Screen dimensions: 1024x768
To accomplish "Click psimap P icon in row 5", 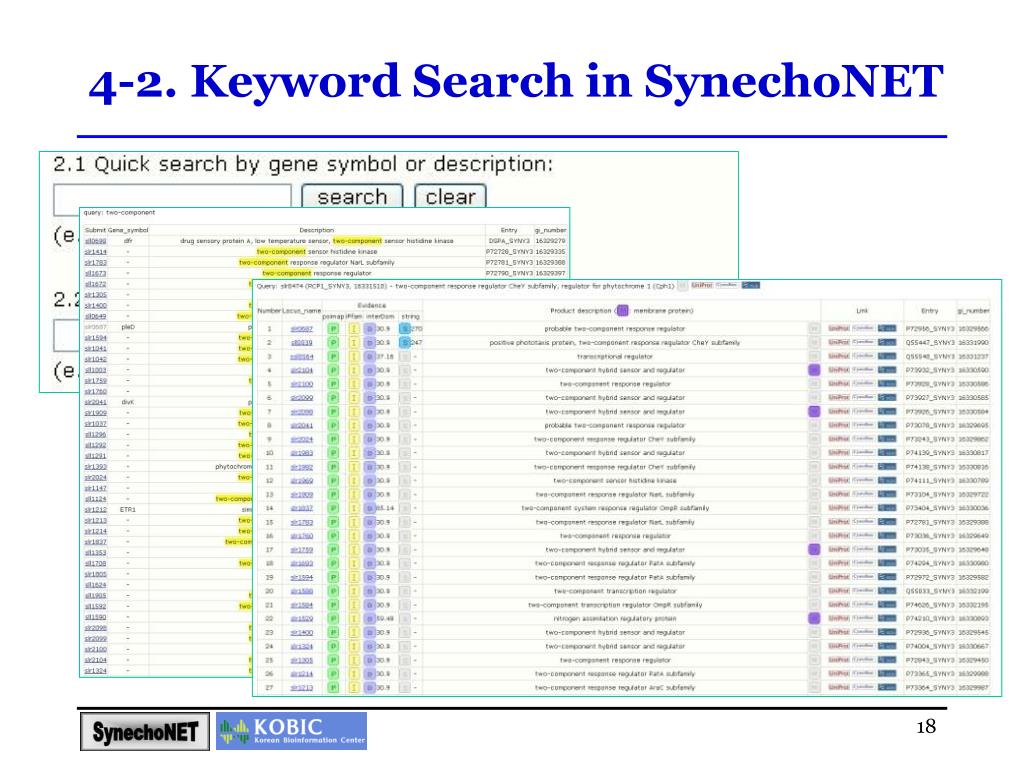I will [333, 385].
